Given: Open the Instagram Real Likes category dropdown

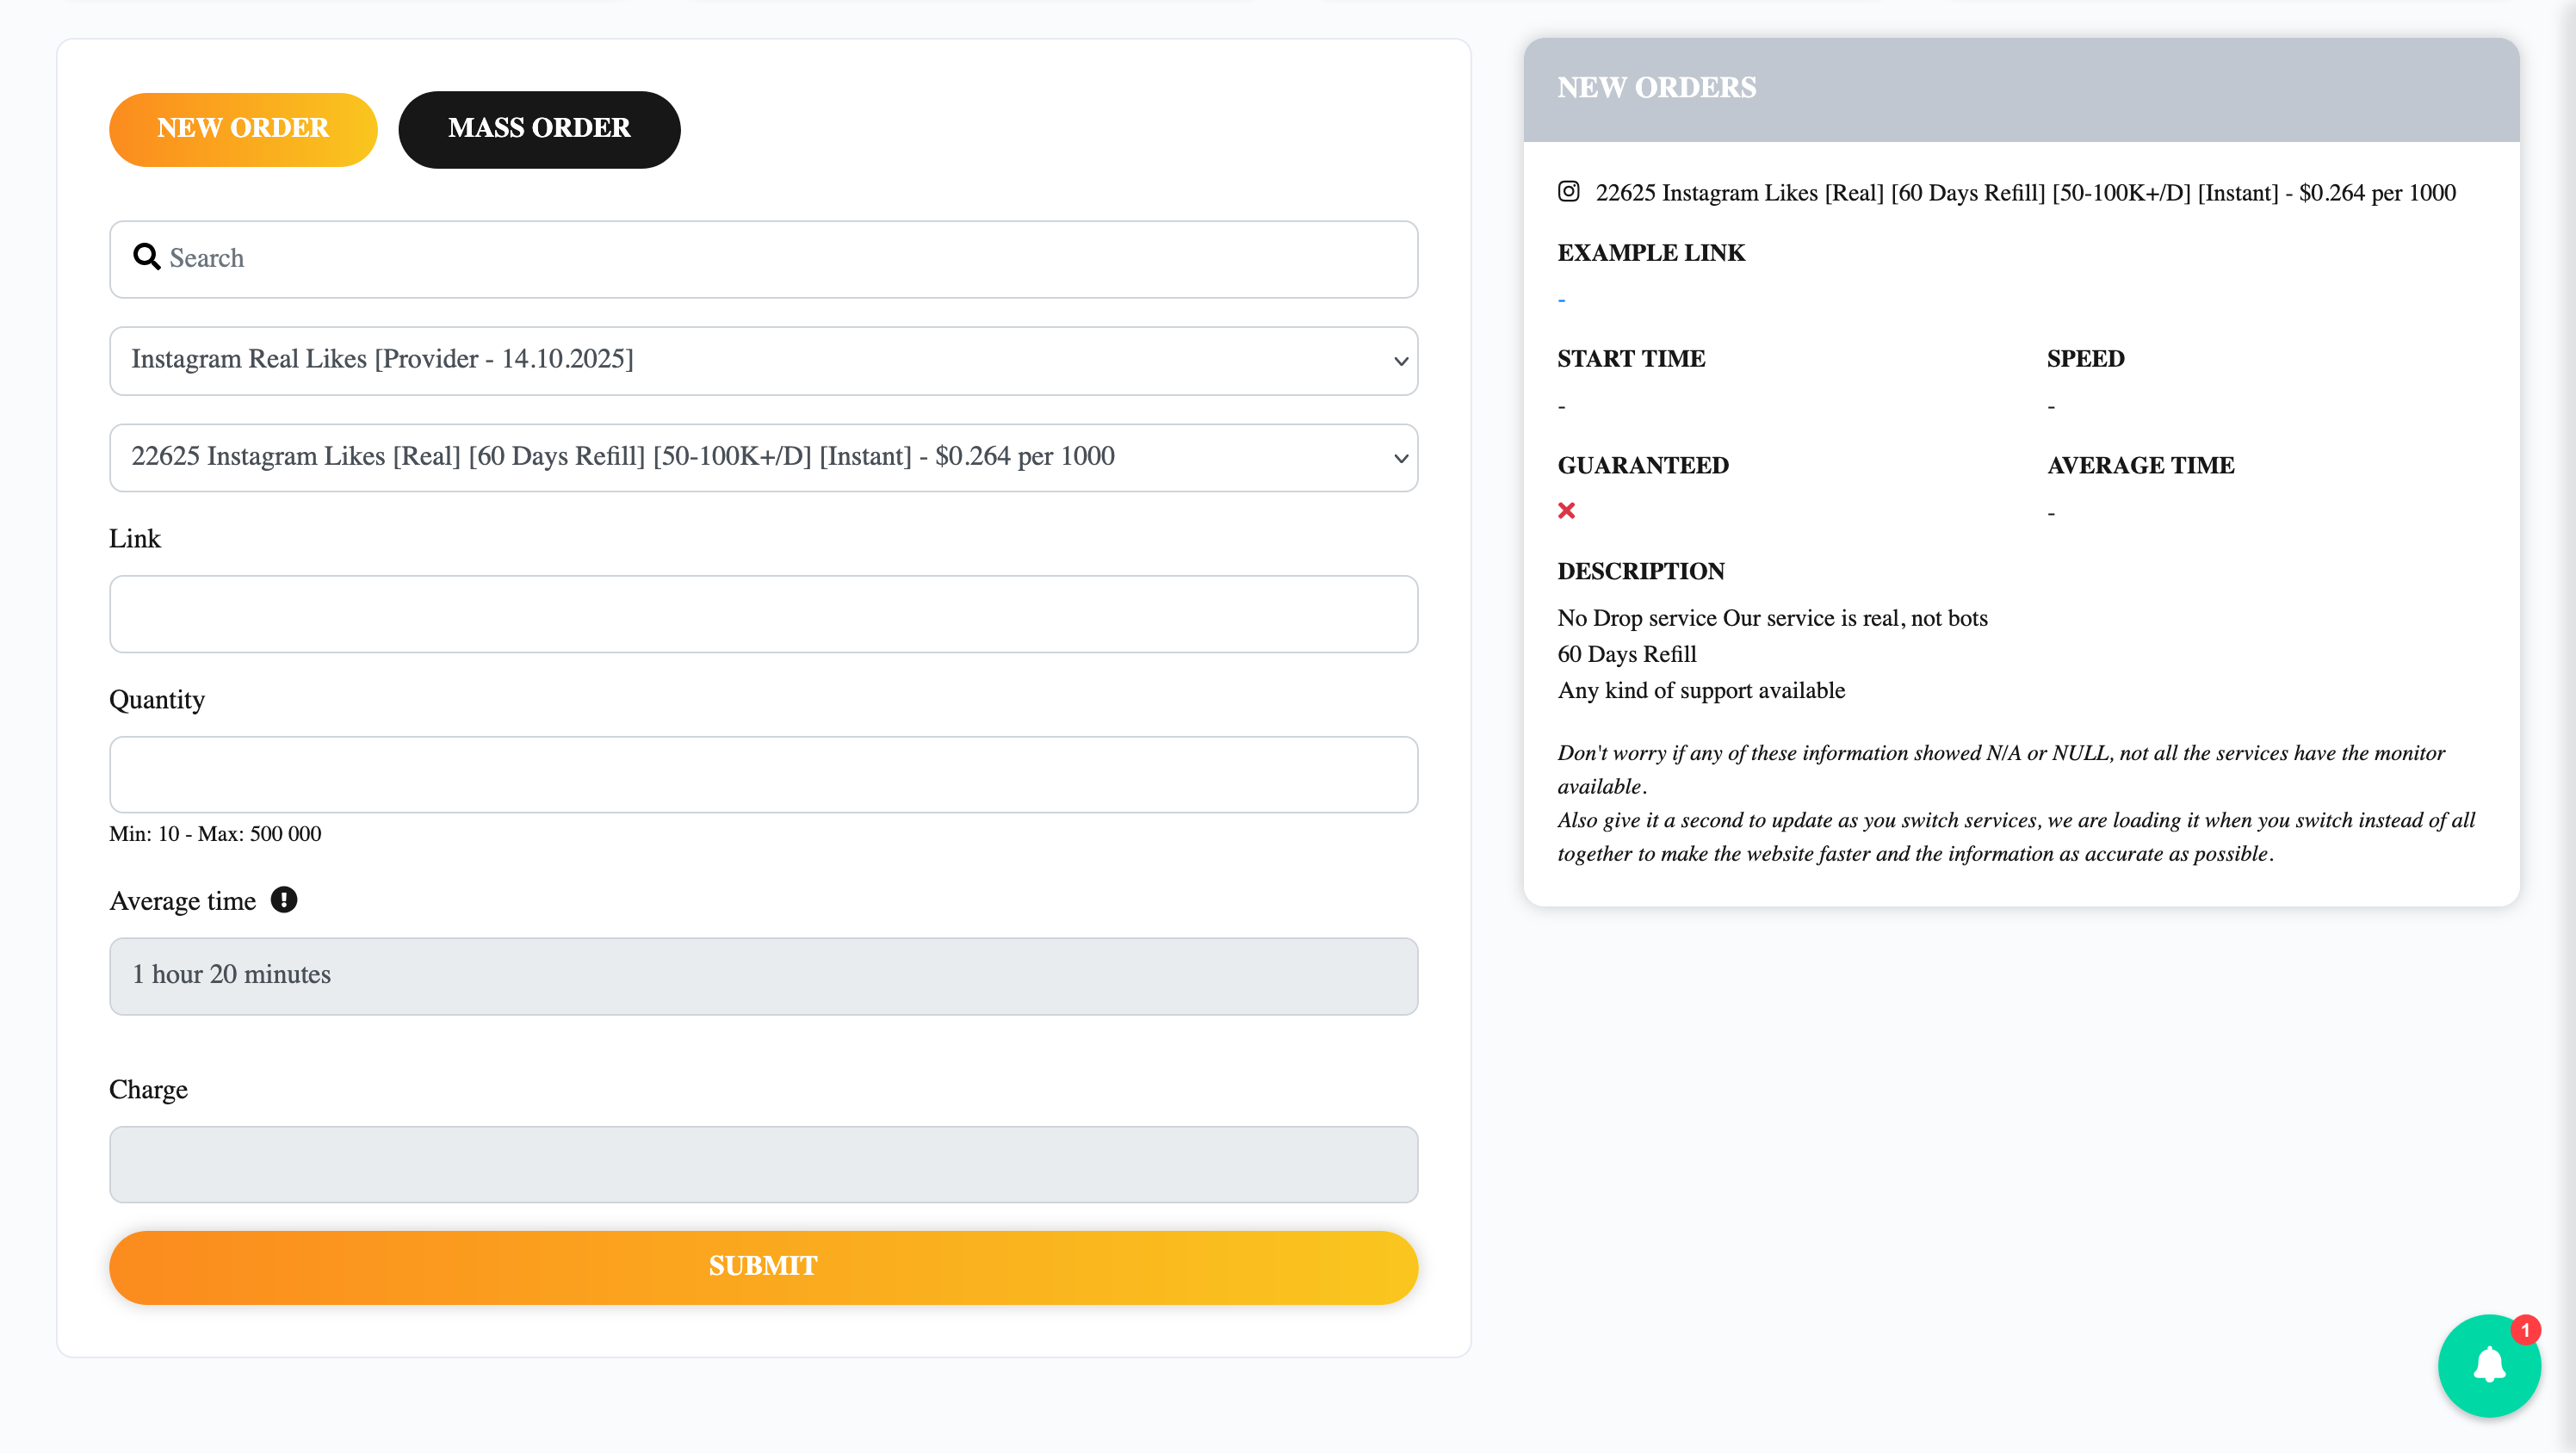Looking at the screenshot, I should tap(762, 360).
